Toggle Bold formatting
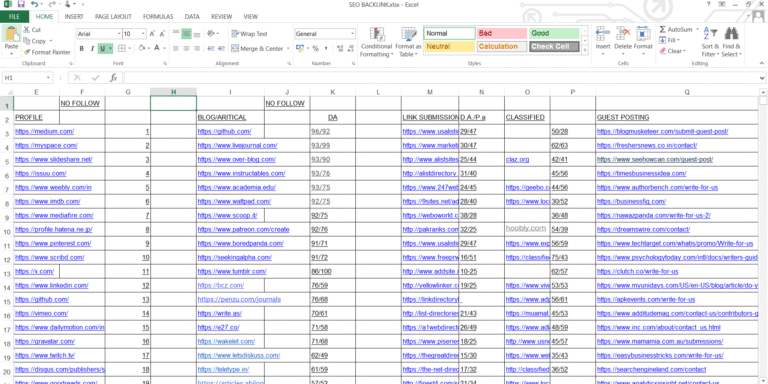 (x=81, y=48)
